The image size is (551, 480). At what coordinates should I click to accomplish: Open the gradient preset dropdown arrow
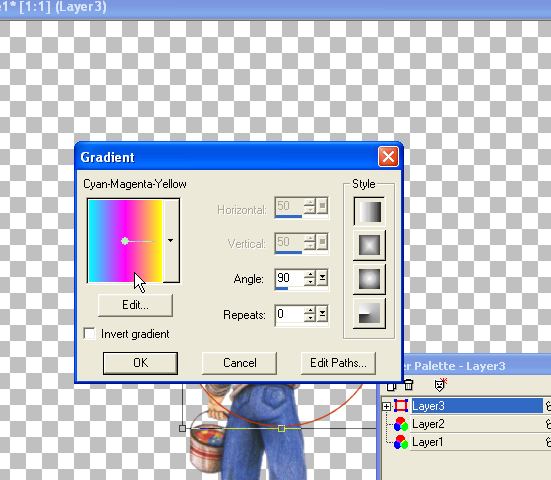(x=171, y=240)
